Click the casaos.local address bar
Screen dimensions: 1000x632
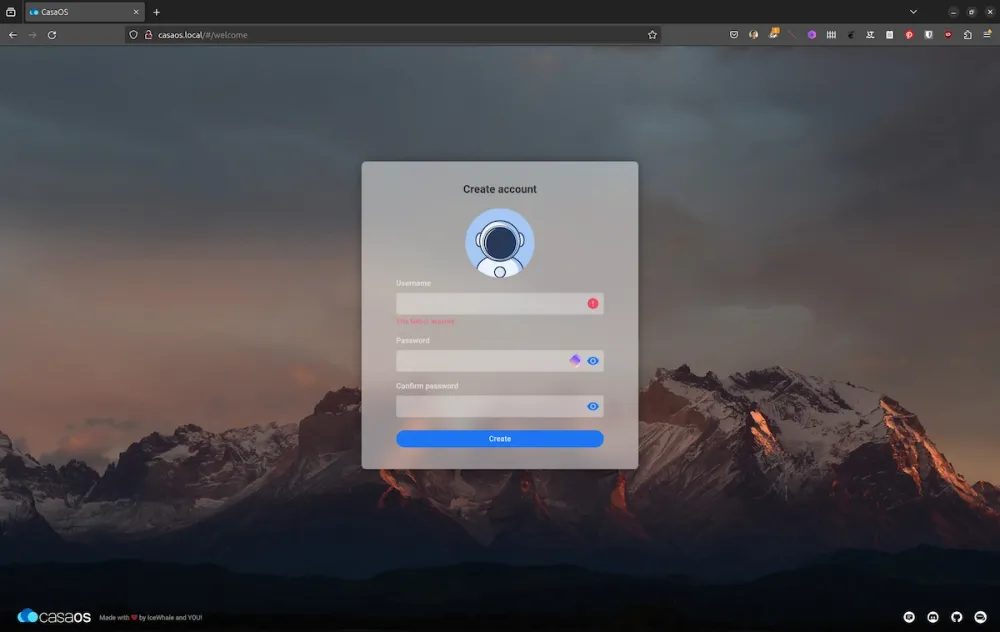point(393,35)
